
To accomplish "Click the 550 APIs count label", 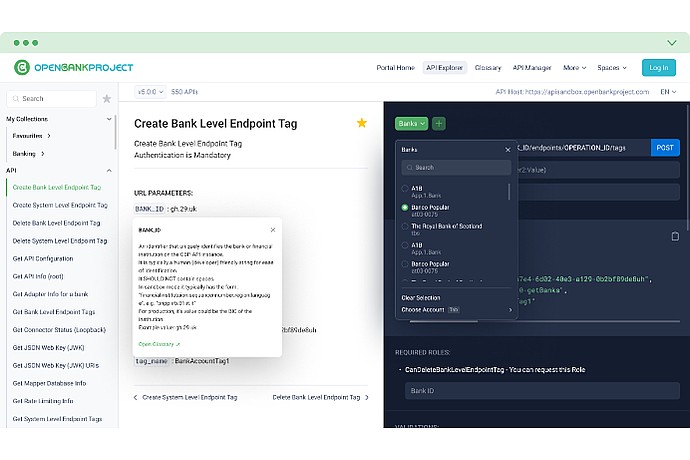I will [x=184, y=92].
